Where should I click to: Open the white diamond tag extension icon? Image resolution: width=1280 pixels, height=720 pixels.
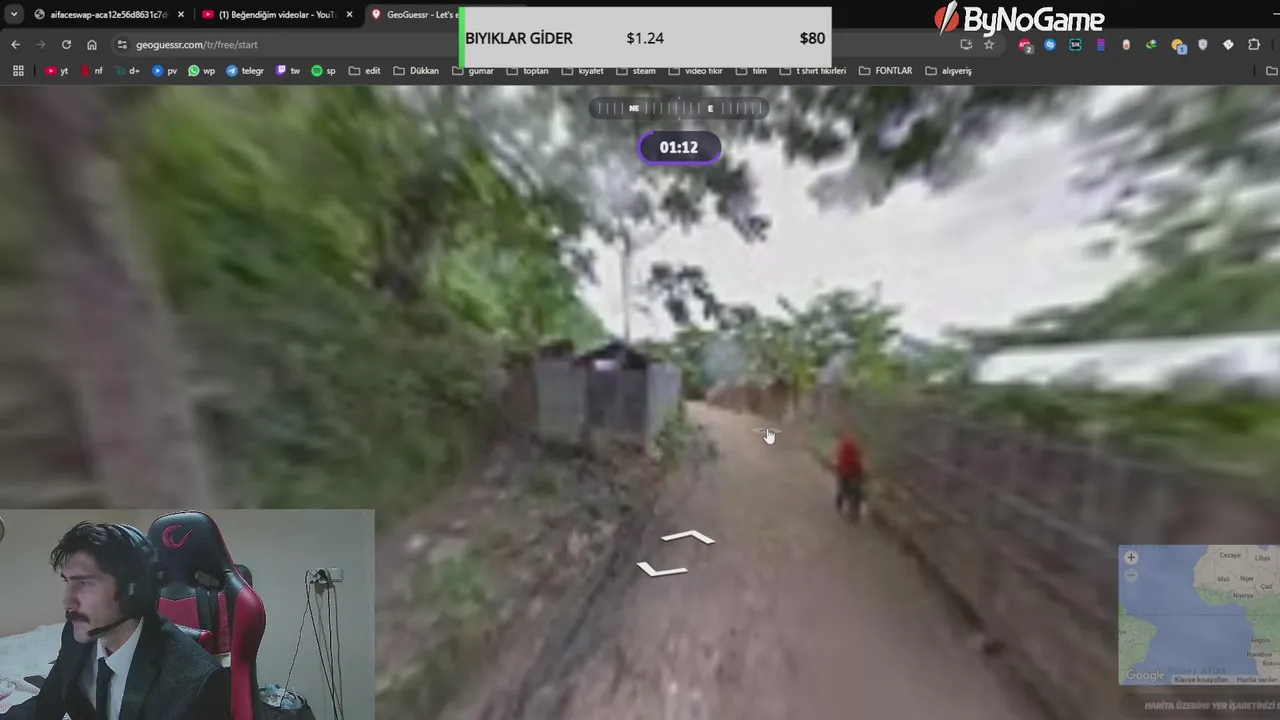point(1228,44)
